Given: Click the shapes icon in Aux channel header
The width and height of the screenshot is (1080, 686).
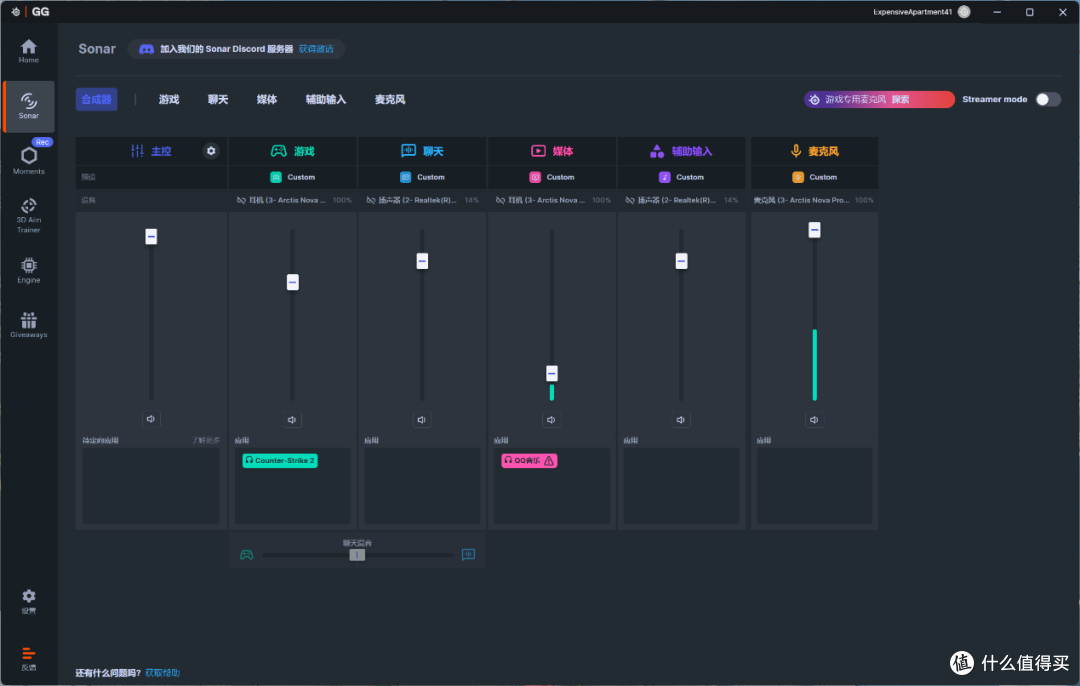Looking at the screenshot, I should (656, 151).
